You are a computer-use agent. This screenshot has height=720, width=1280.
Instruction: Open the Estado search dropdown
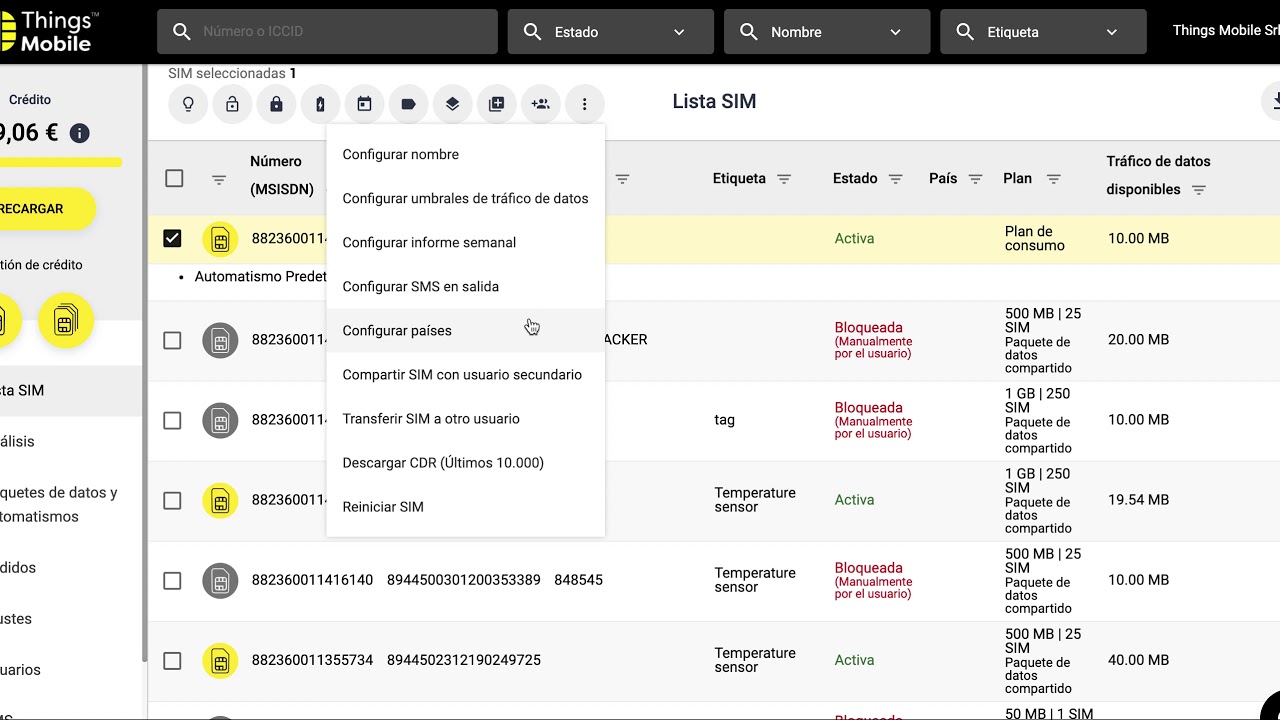pos(611,32)
